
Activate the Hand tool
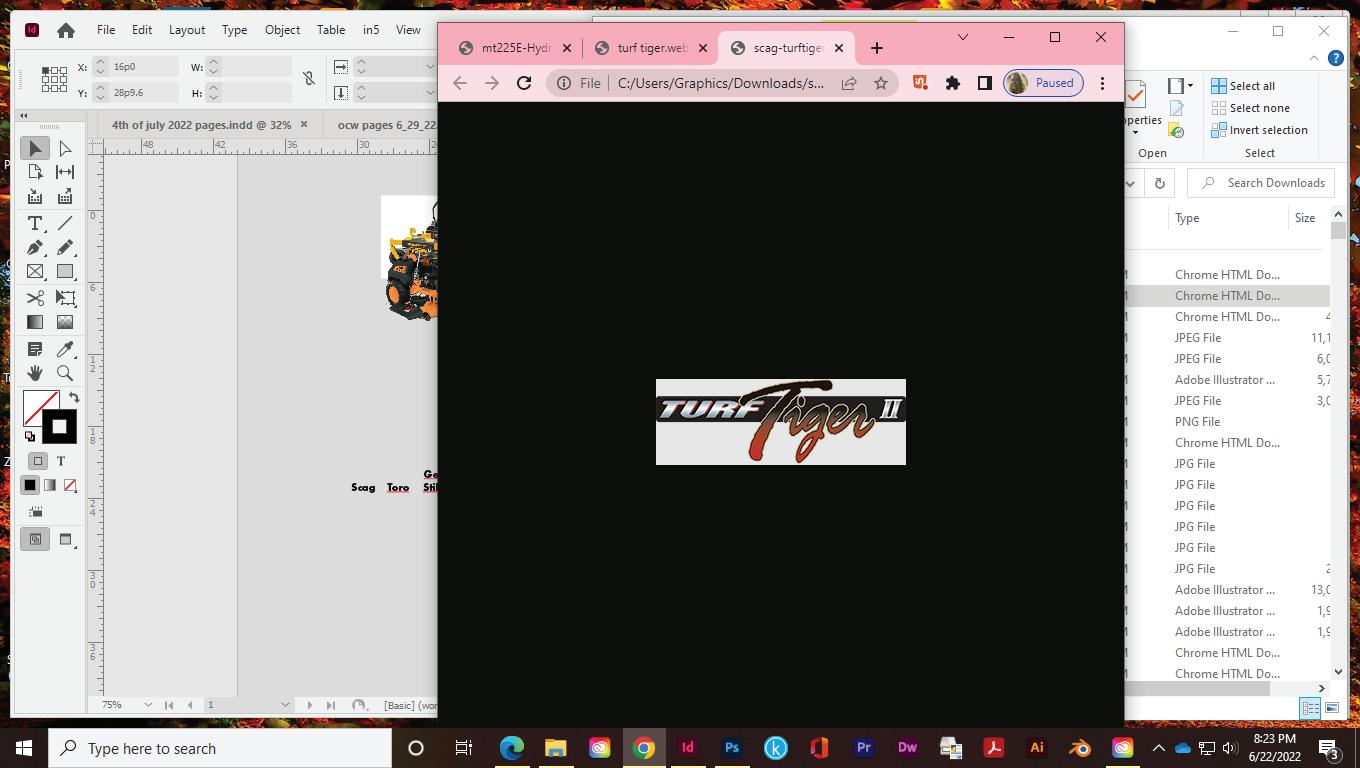(35, 373)
